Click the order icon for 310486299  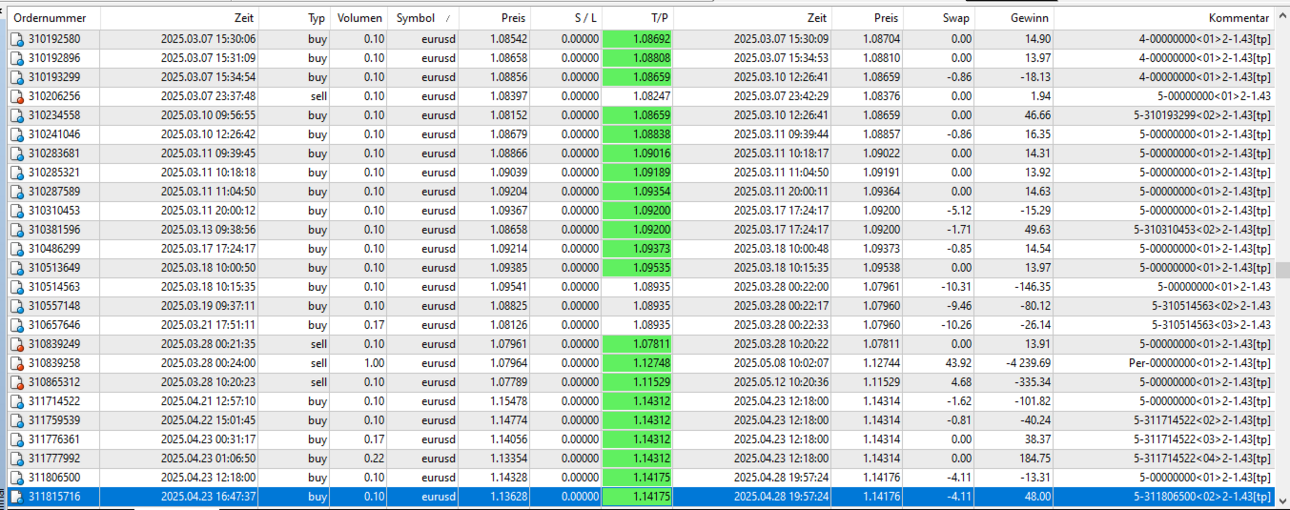(x=17, y=248)
